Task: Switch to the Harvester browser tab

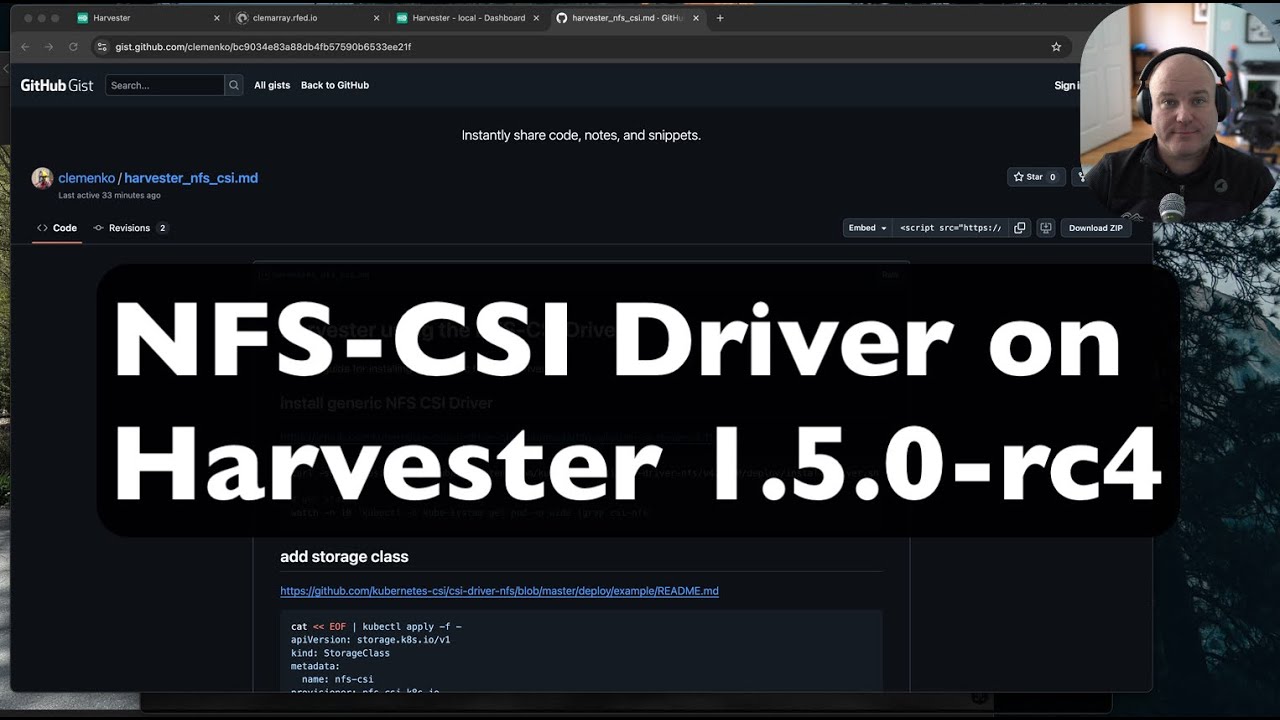Action: 145,18
